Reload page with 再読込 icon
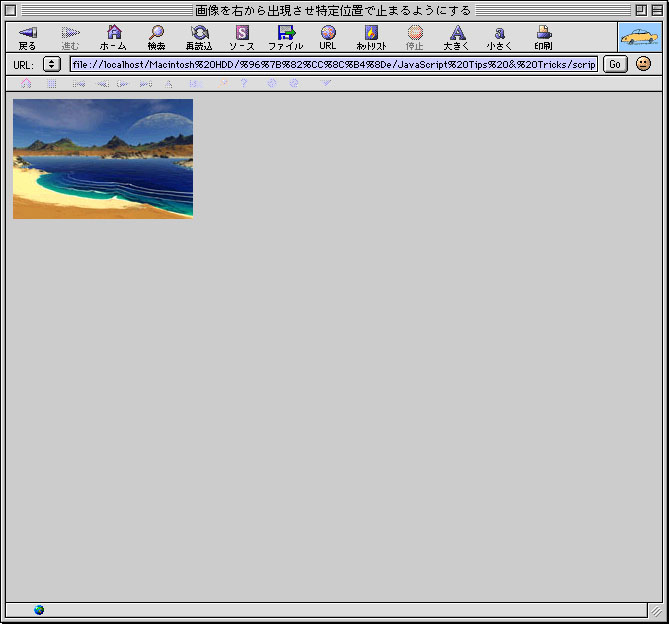669x624 pixels. [x=200, y=32]
